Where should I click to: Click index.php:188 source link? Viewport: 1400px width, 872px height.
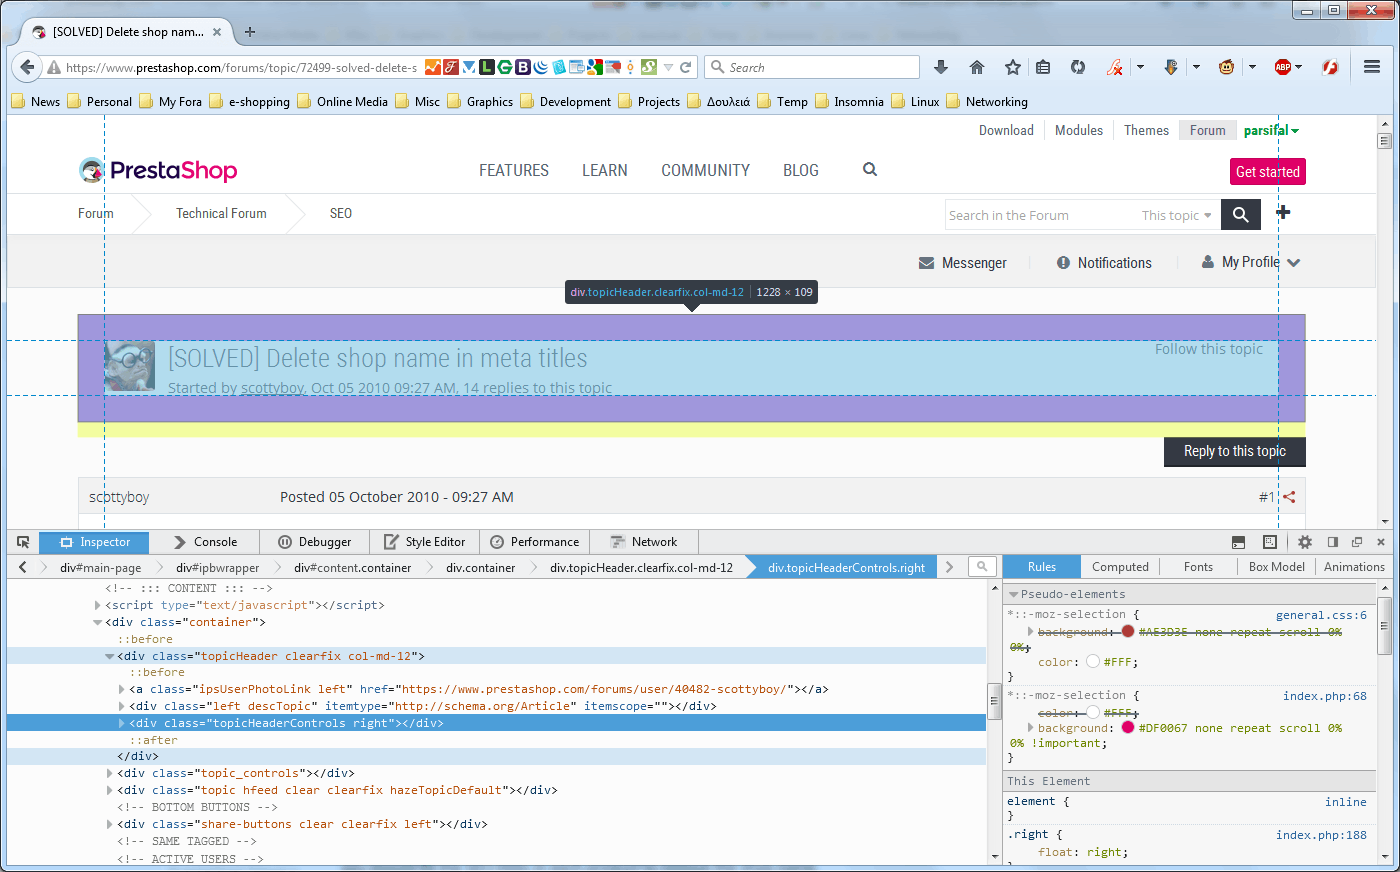[x=1321, y=835]
